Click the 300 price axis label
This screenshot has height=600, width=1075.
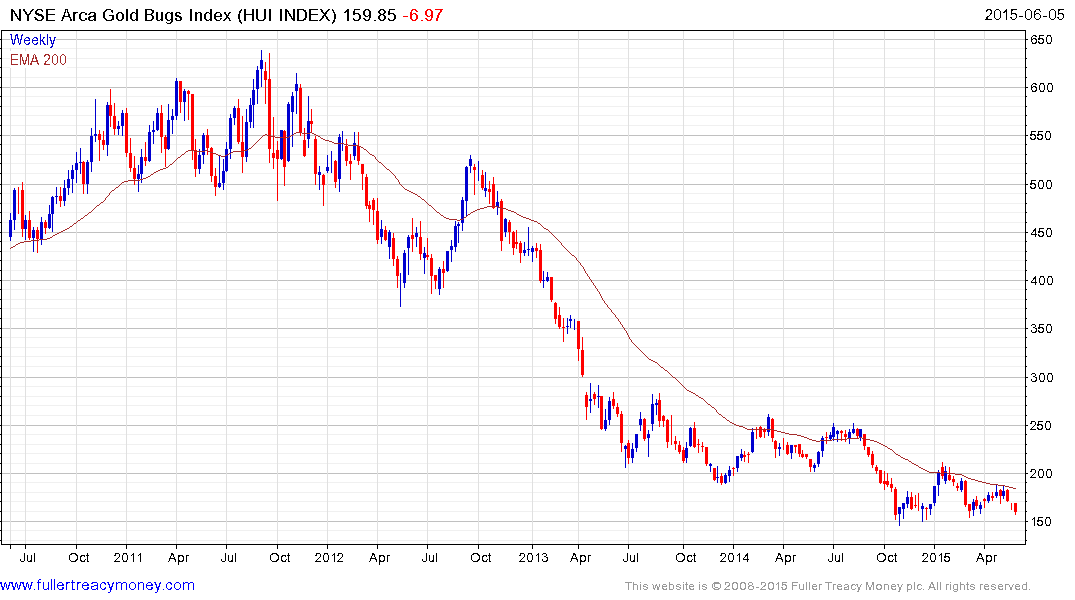coord(1041,377)
